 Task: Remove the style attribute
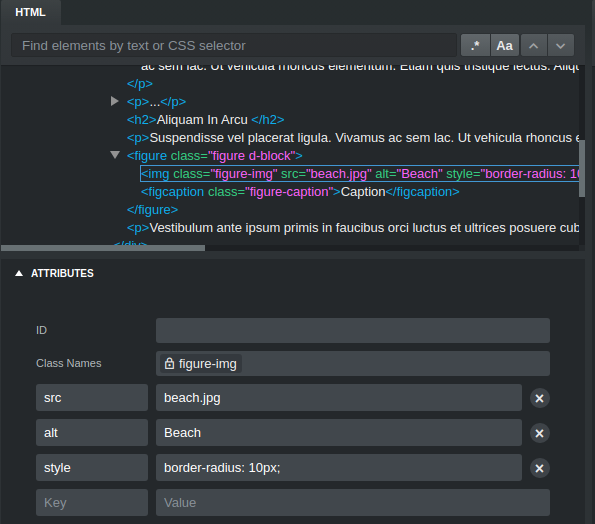(540, 468)
